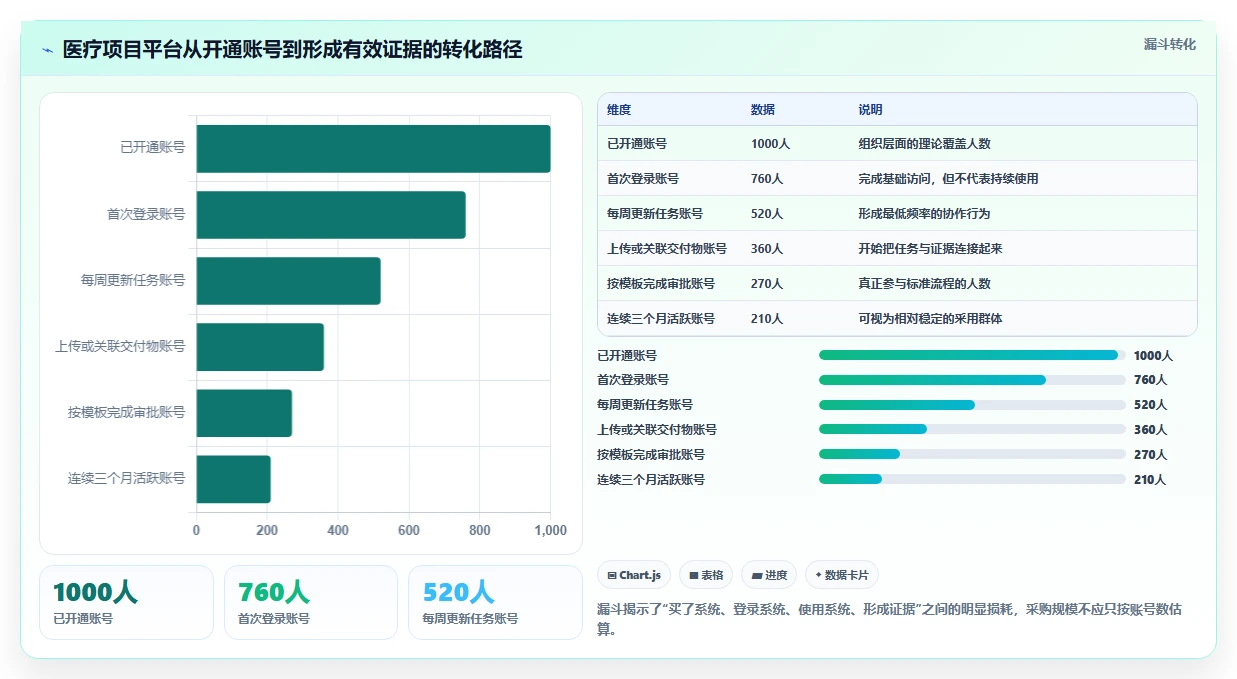
Task: Click table value 210人
Action: click(767, 319)
